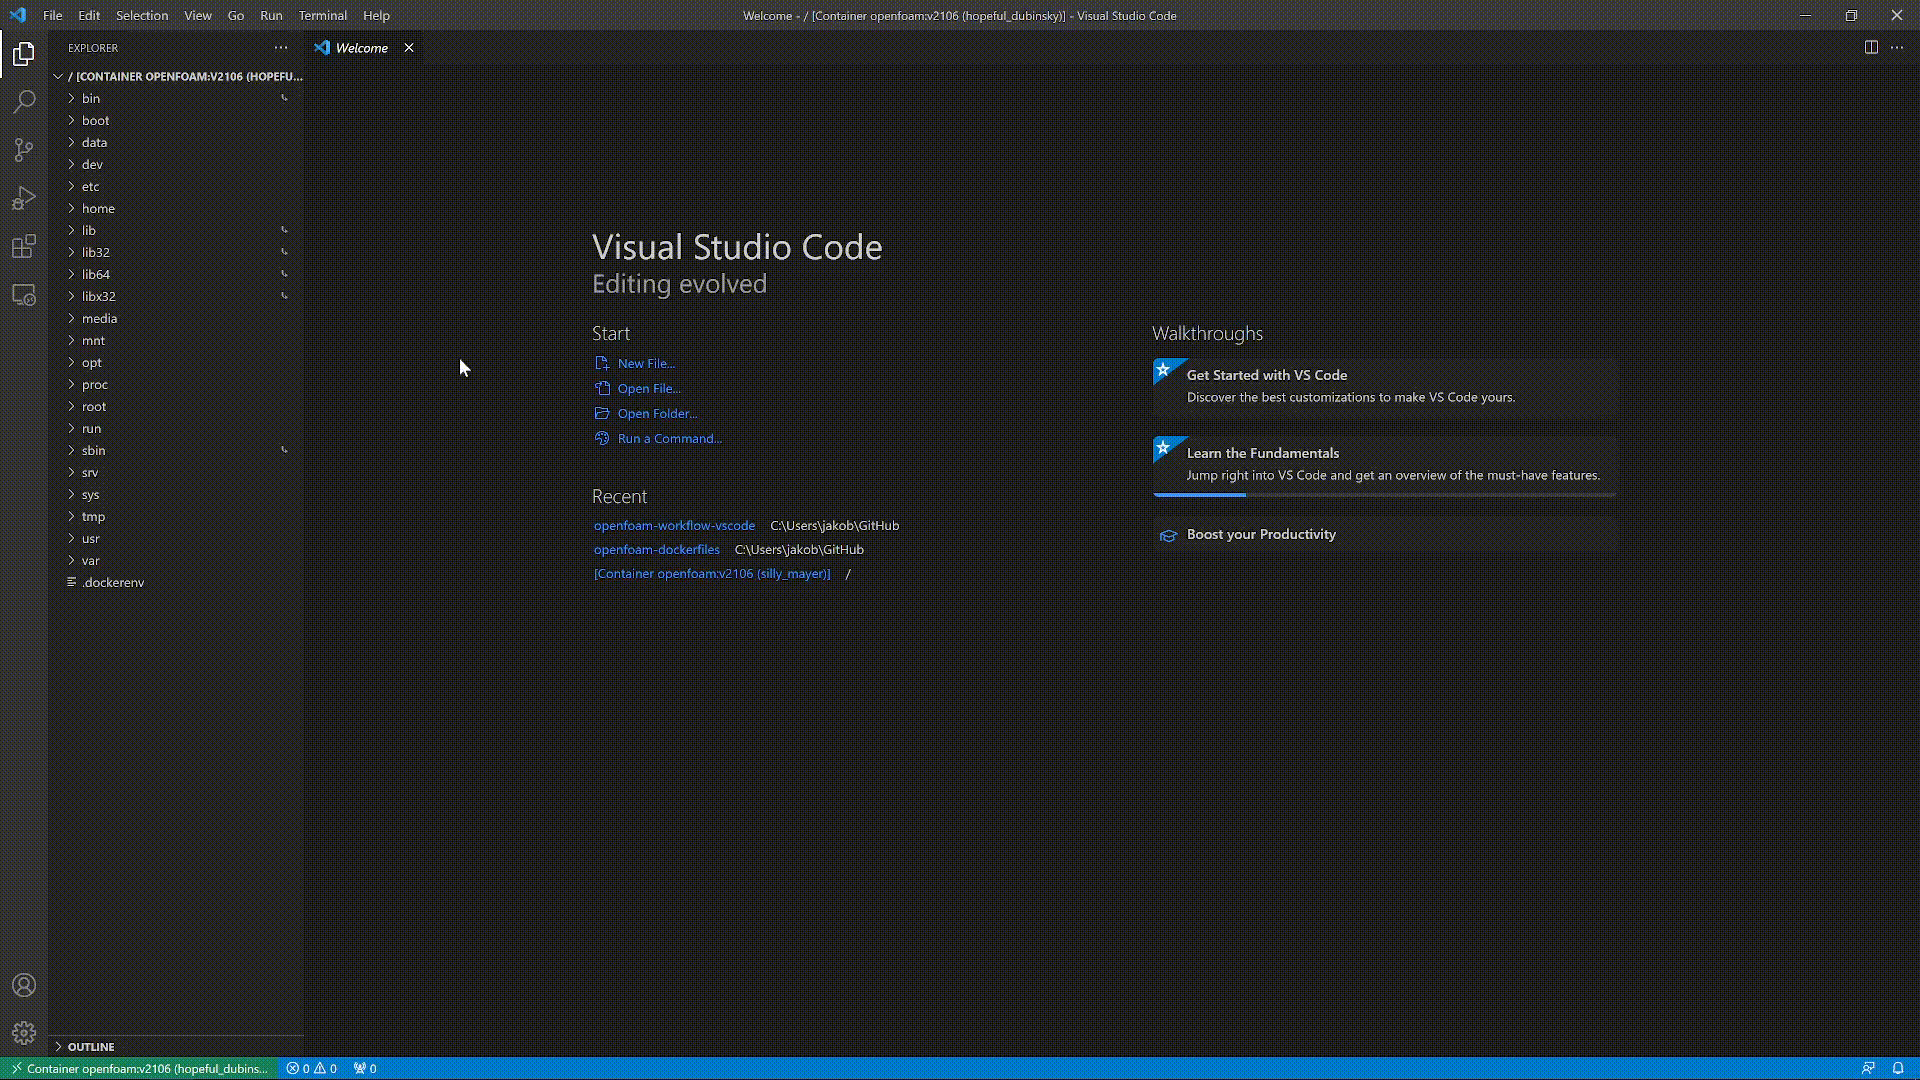Expand the usr folder
Image resolution: width=1920 pixels, height=1080 pixels.
90,538
